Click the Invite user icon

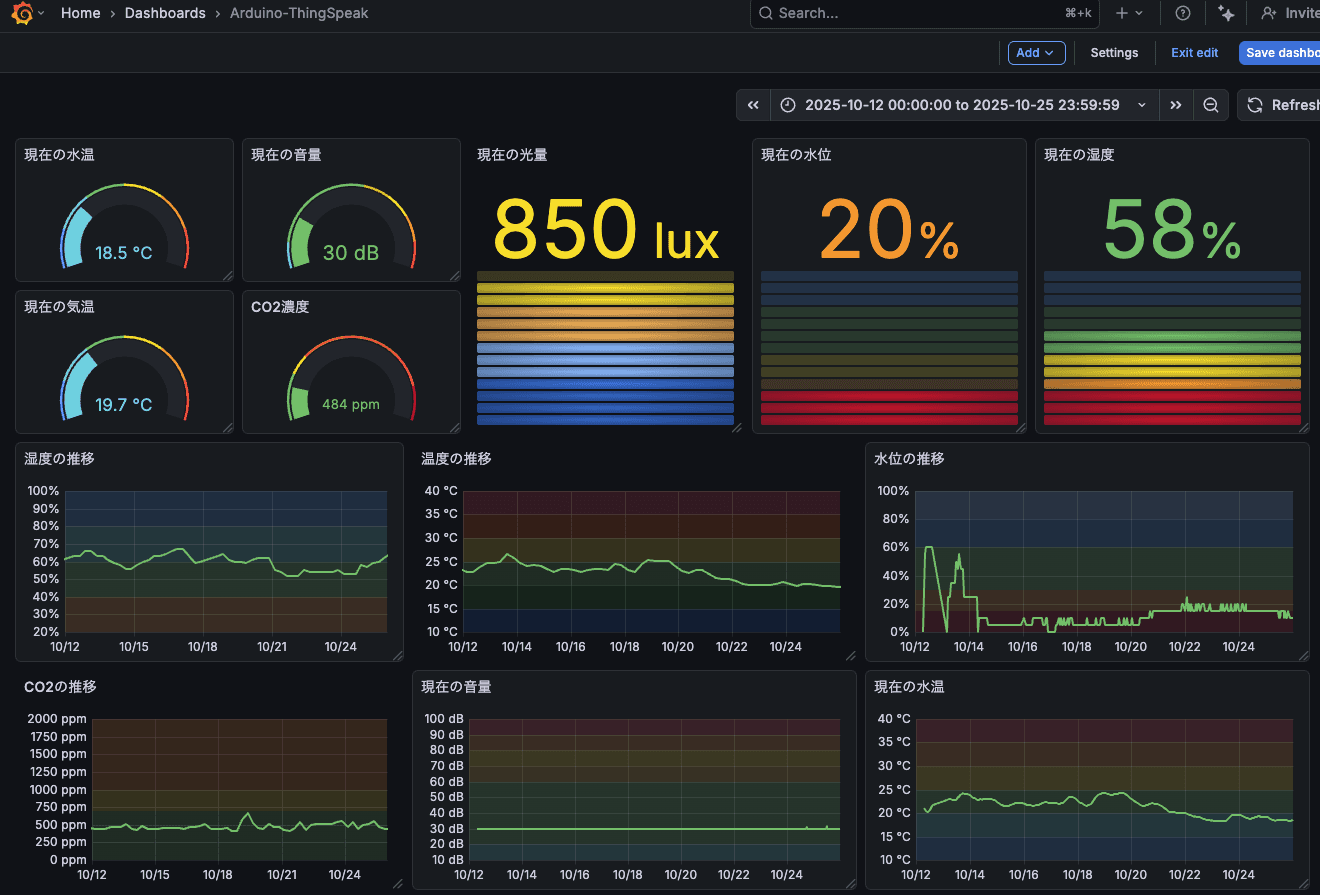(x=1269, y=13)
